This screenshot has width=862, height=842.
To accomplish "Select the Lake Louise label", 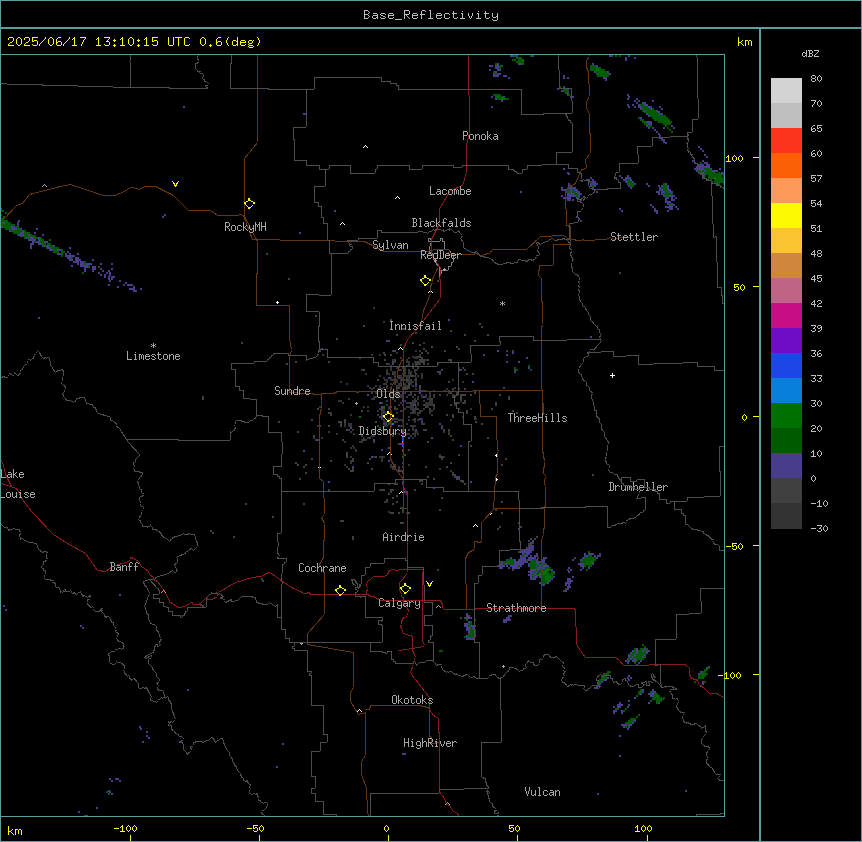I will (x=18, y=484).
